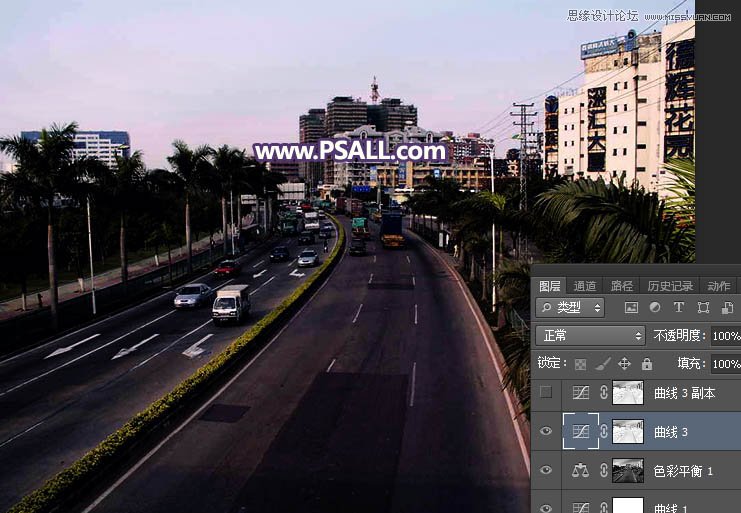The width and height of the screenshot is (741, 513).
Task: Enable lock image pixels brush icon
Action: (x=602, y=364)
